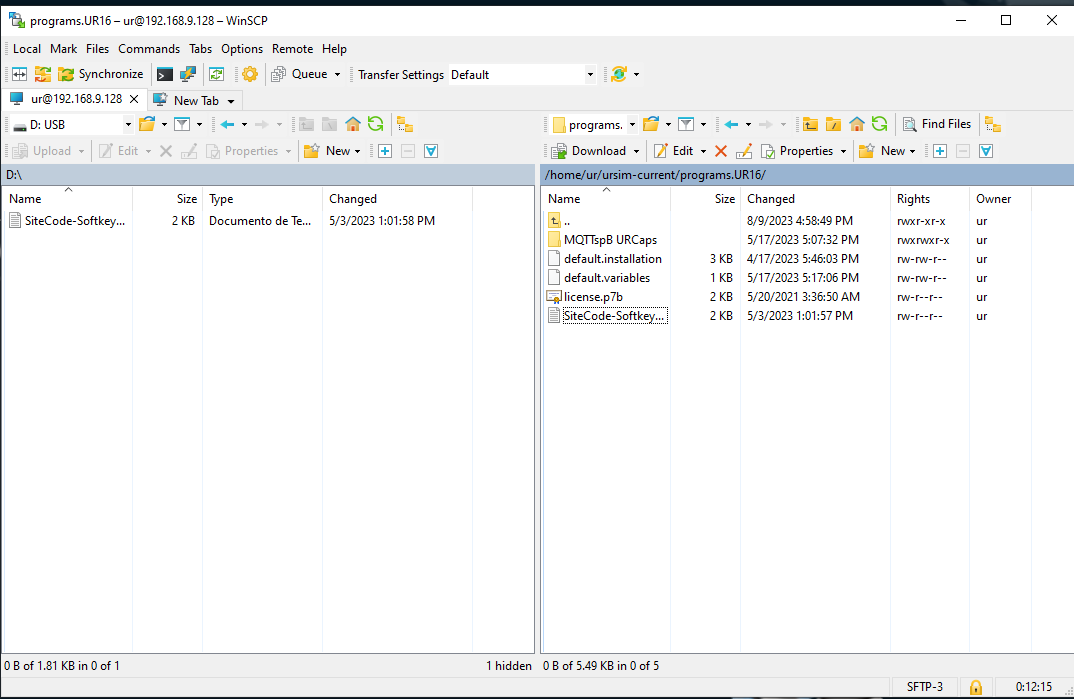Screen dimensions: 1074x699
Task: Open the terminal console icon
Action: pyautogui.click(x=164, y=74)
